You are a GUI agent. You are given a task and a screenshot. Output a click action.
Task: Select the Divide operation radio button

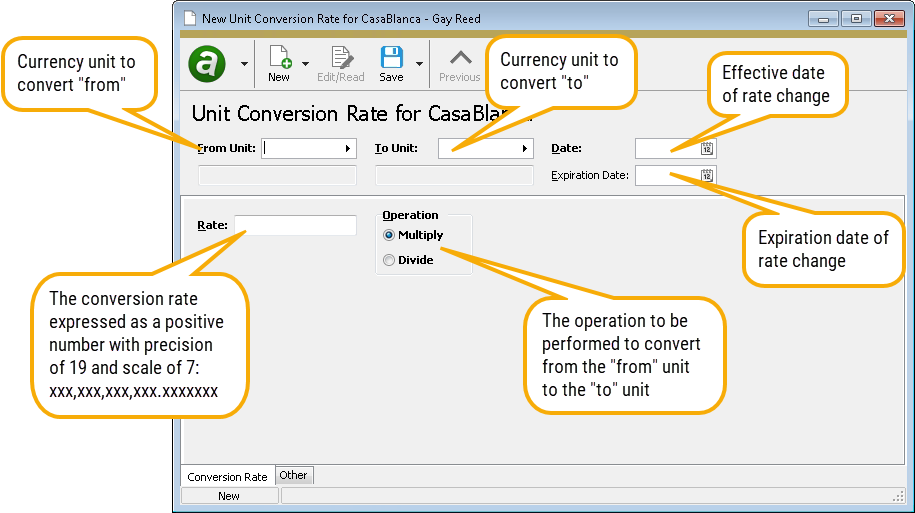click(389, 260)
